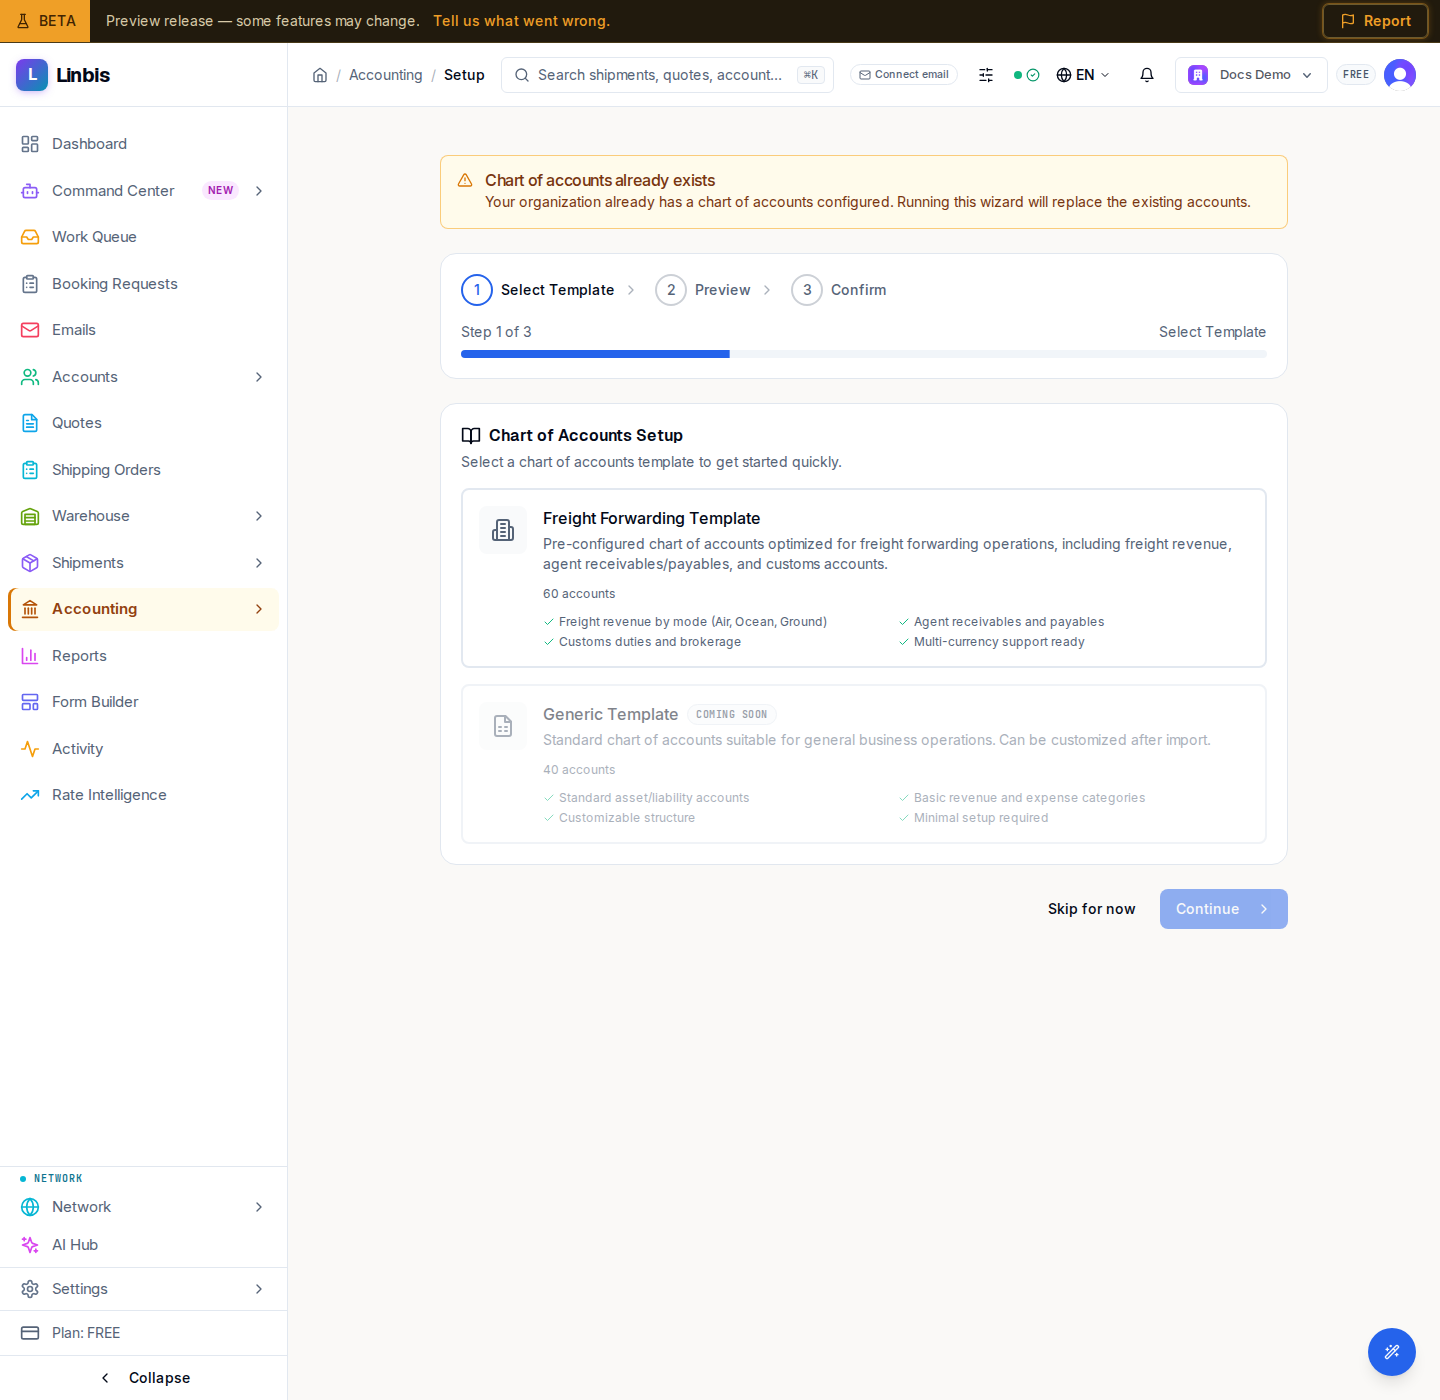Select the Generic Template card
The image size is (1440, 1400).
[x=864, y=764]
